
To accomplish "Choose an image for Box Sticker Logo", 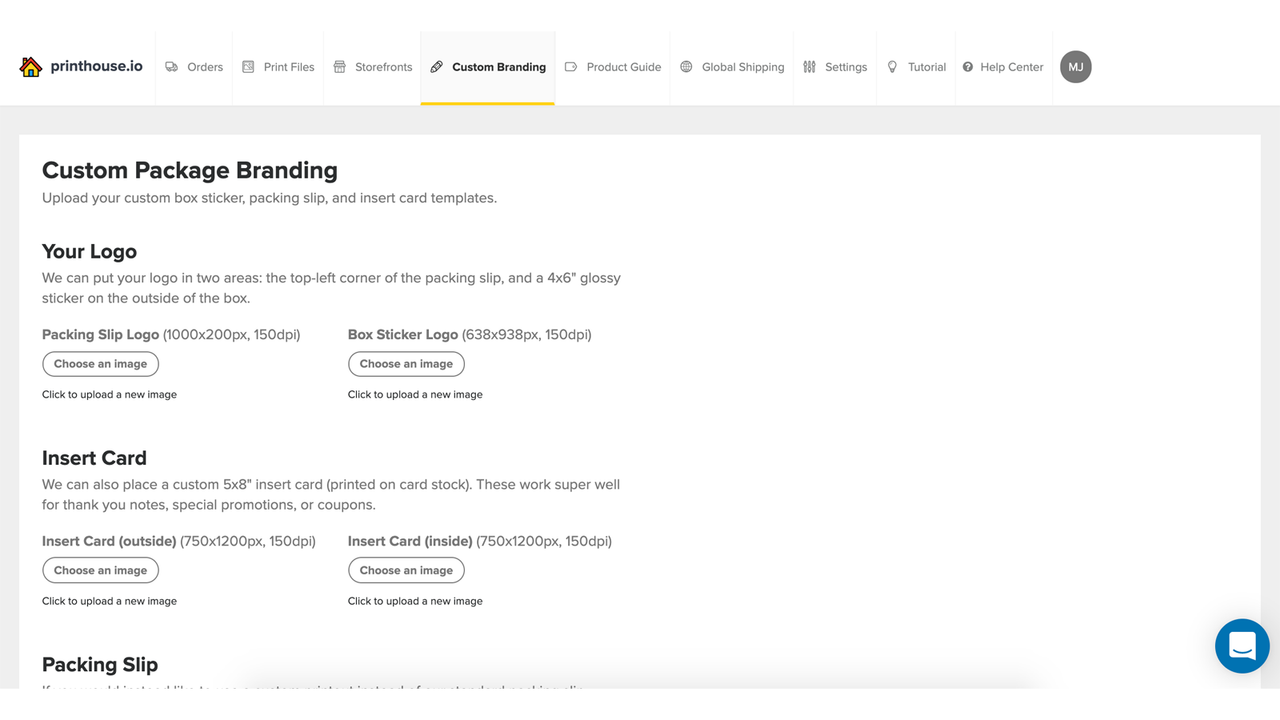I will click(x=406, y=363).
